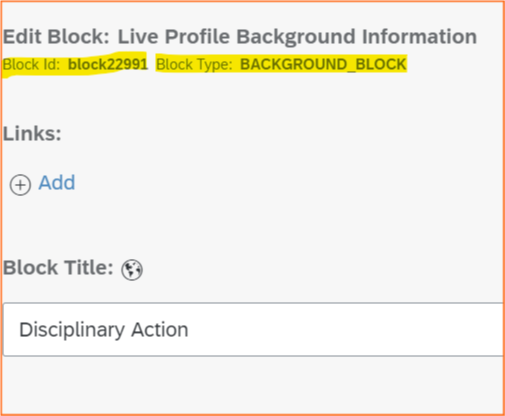
Task: Click the Edit Block: heading prefix
Action: [x=56, y=36]
